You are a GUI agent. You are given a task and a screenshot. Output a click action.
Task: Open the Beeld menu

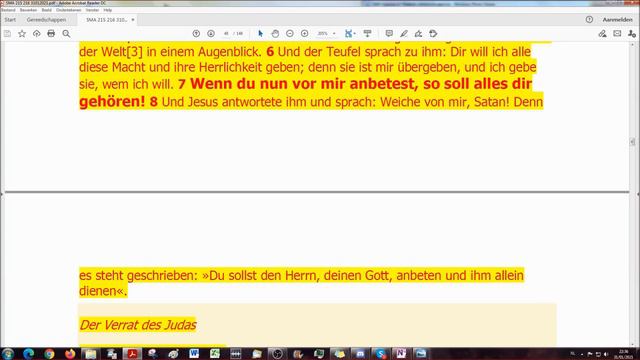pos(47,10)
